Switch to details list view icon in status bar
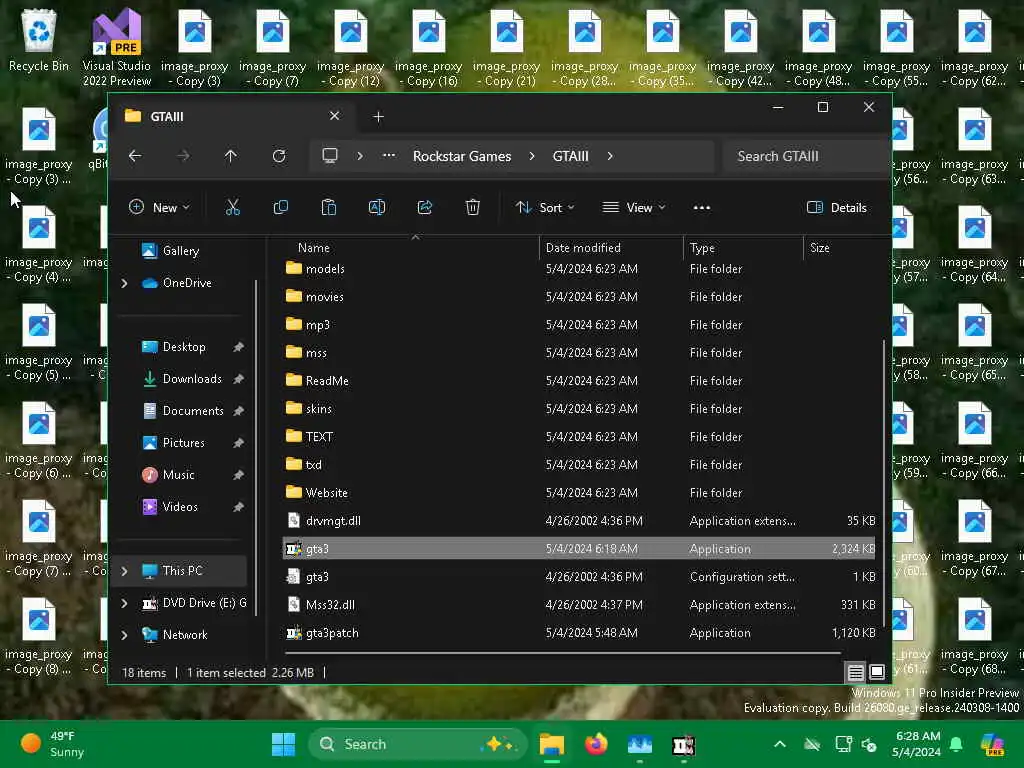1024x768 pixels. pyautogui.click(x=856, y=672)
